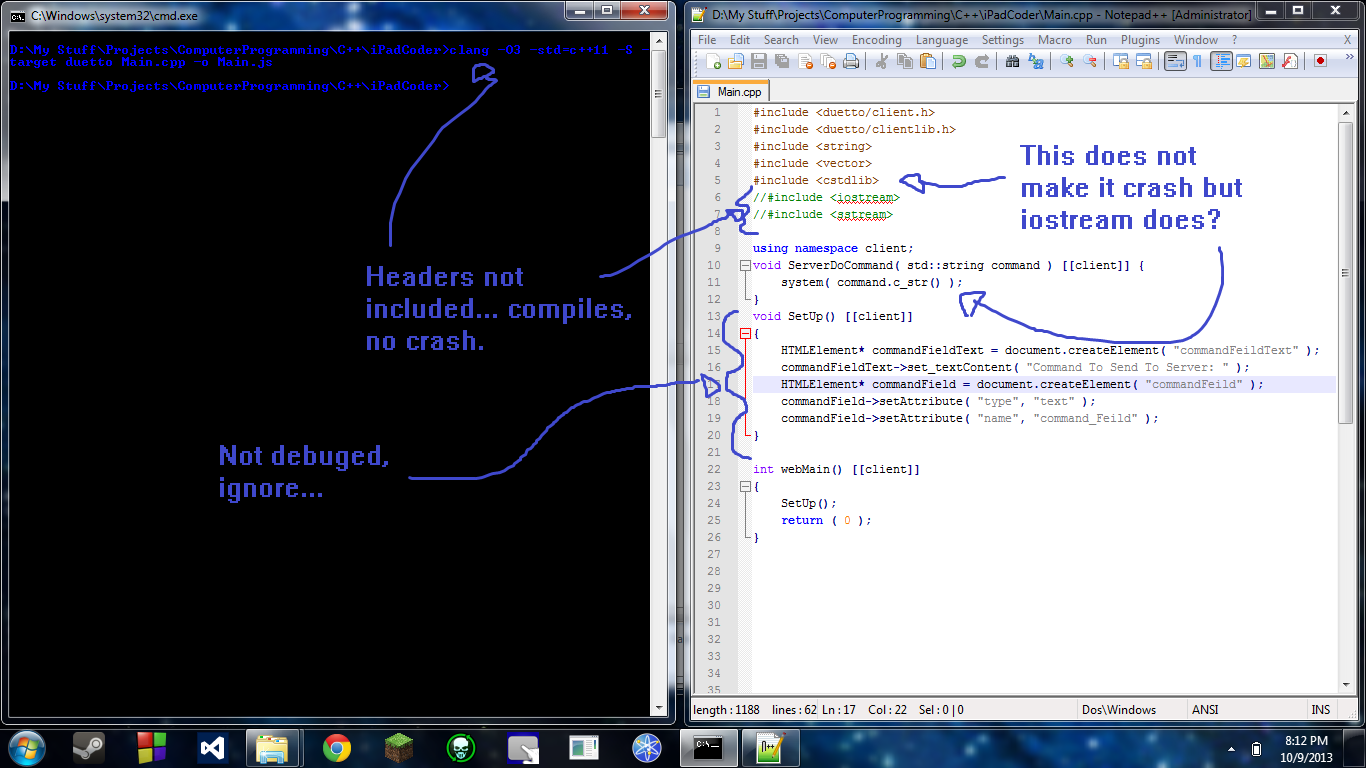
Task: Open Find with the binoculars icon
Action: [x=1012, y=62]
